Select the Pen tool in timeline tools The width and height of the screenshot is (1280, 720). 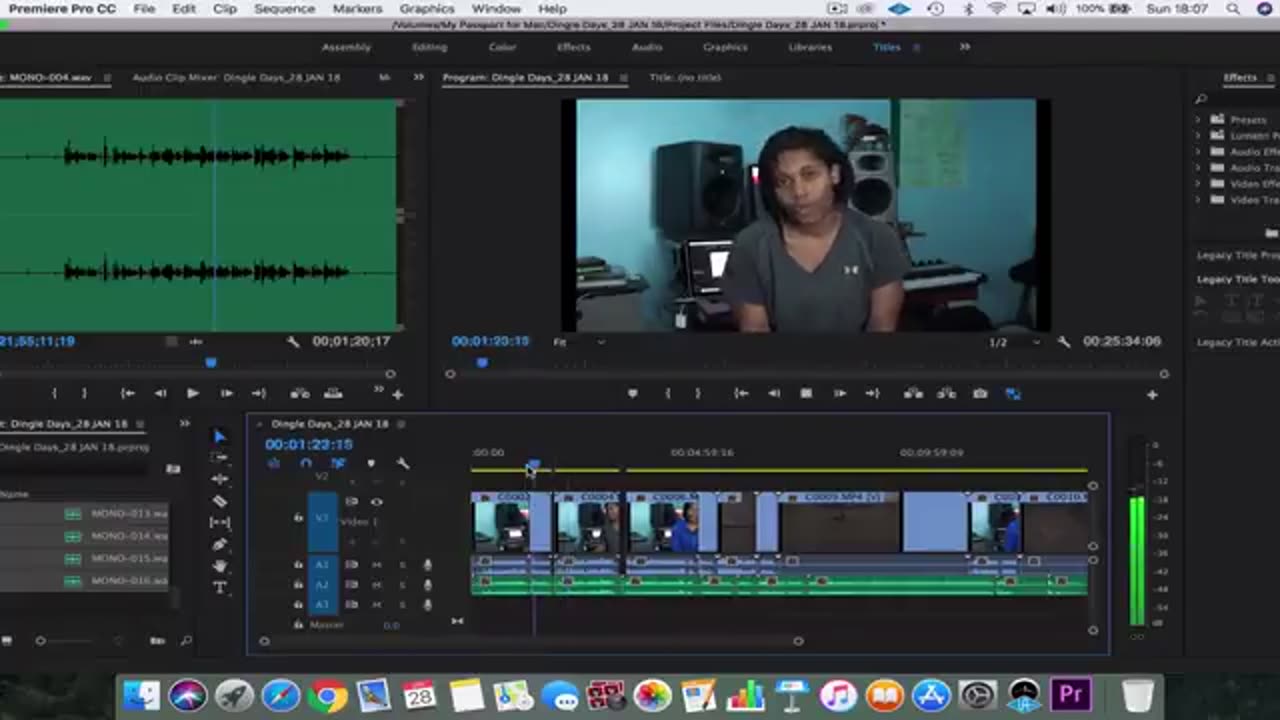click(220, 544)
